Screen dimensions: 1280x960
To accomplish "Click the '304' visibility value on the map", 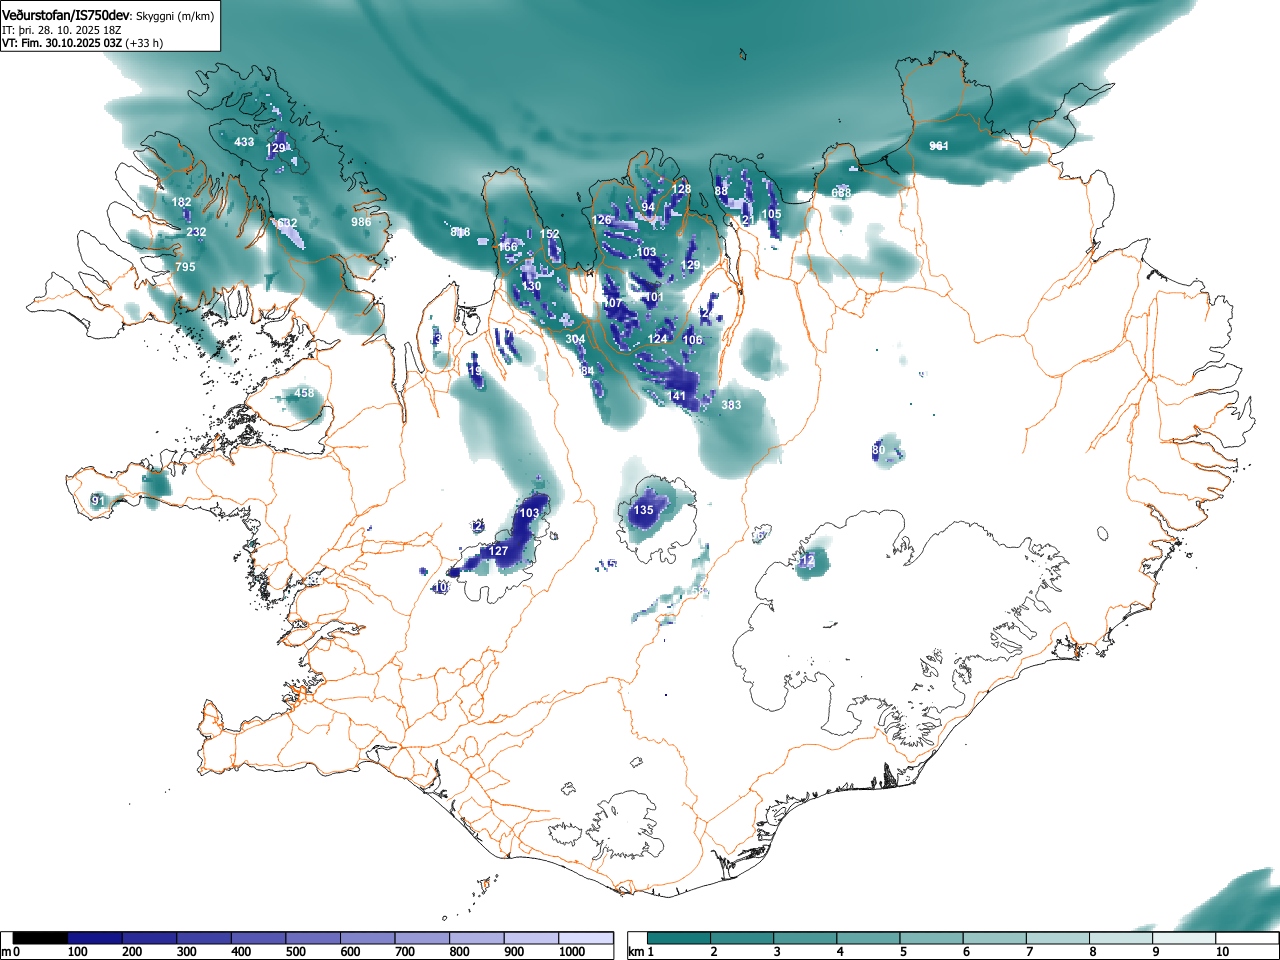I will tap(575, 339).
